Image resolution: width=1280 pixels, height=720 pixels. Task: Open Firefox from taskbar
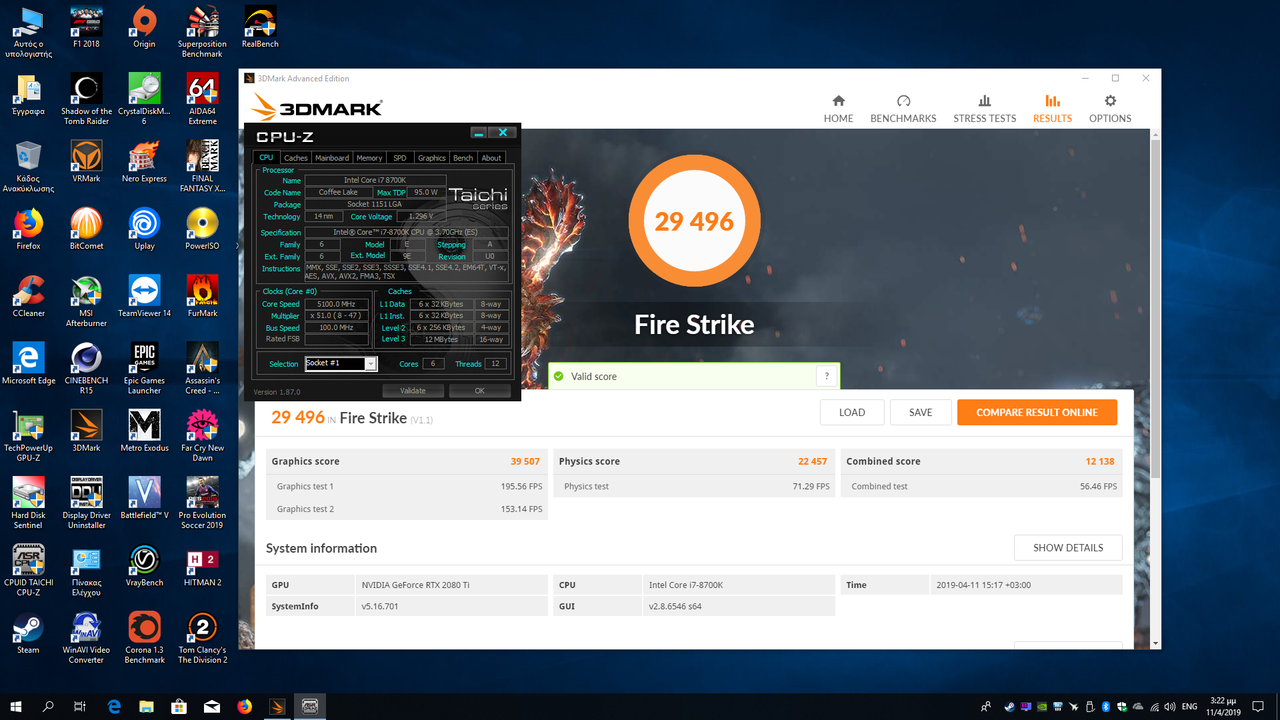coord(245,706)
